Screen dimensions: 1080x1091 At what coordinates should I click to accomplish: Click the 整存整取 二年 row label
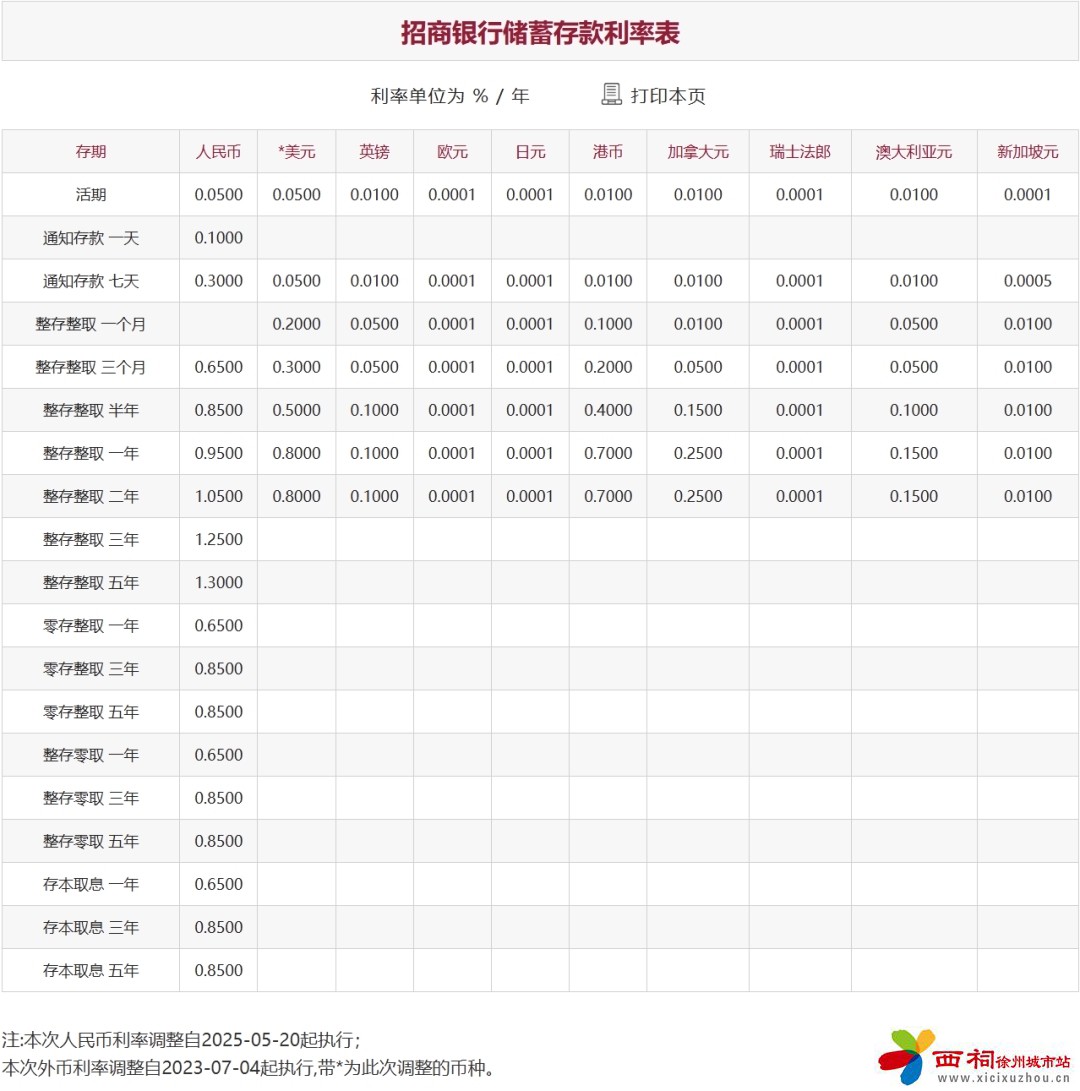(x=90, y=497)
